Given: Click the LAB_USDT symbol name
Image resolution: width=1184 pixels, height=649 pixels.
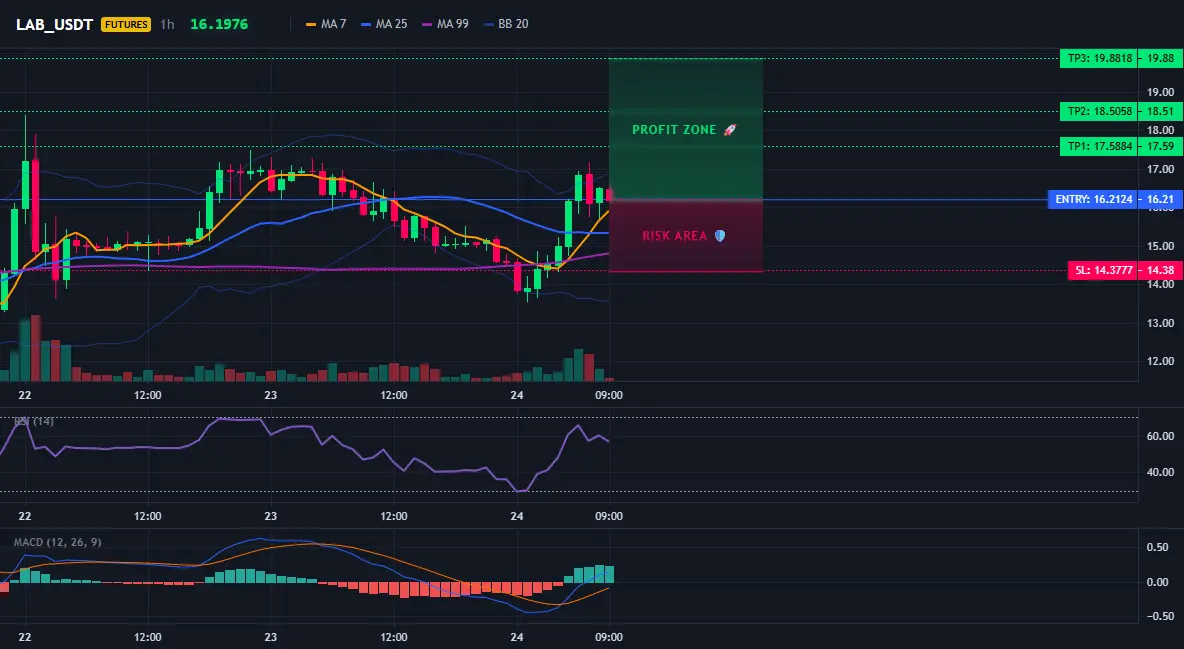Looking at the screenshot, I should pyautogui.click(x=54, y=24).
